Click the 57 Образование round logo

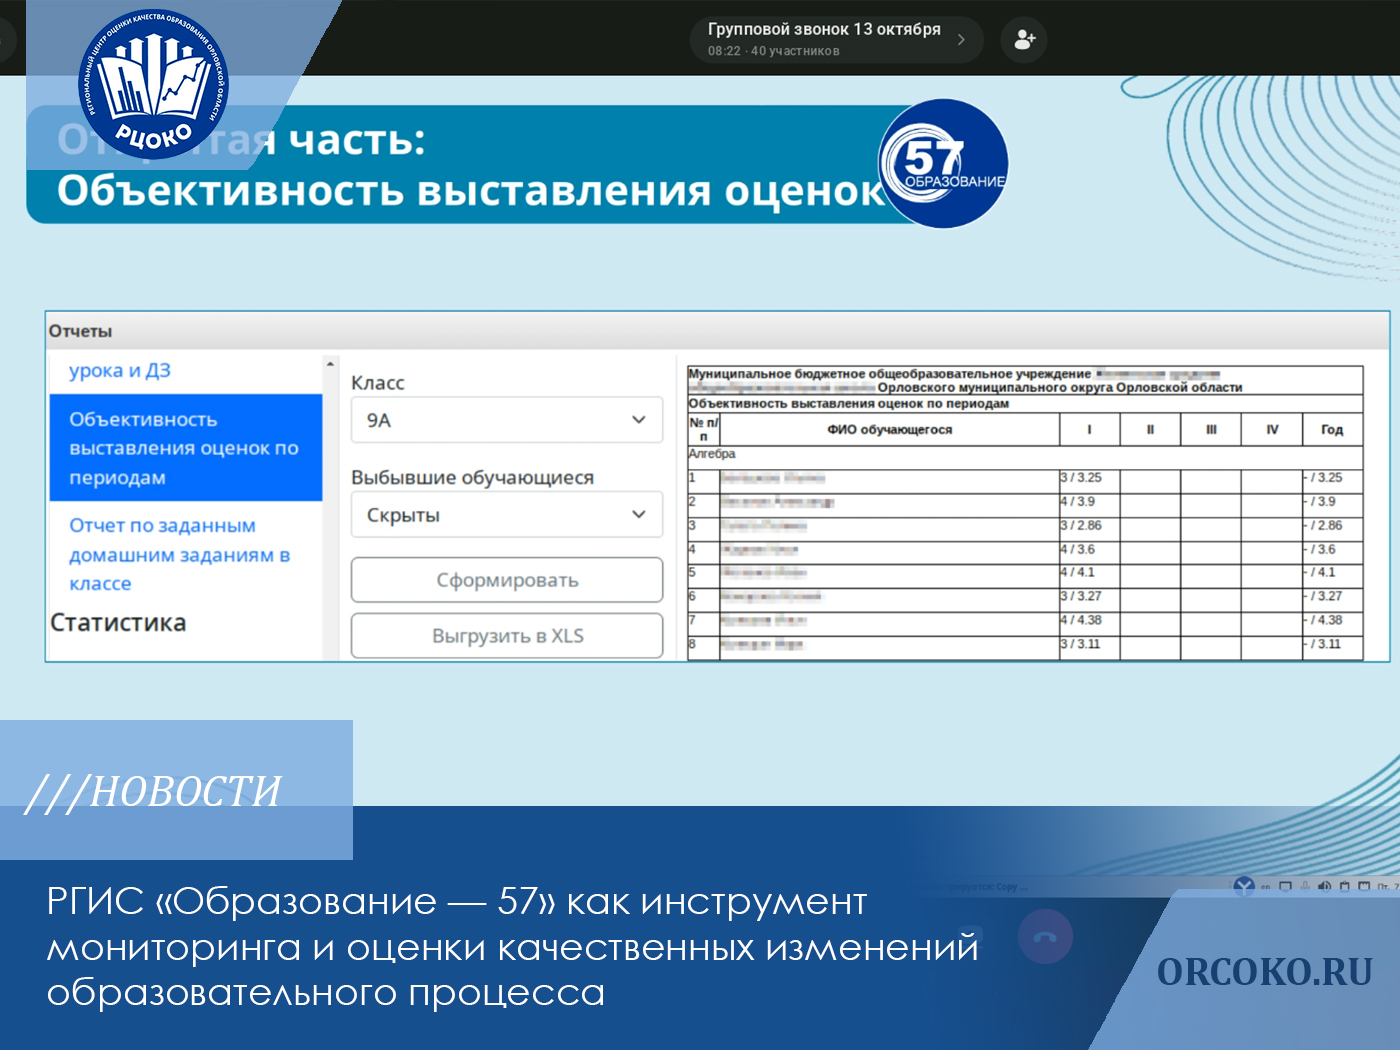(x=943, y=164)
